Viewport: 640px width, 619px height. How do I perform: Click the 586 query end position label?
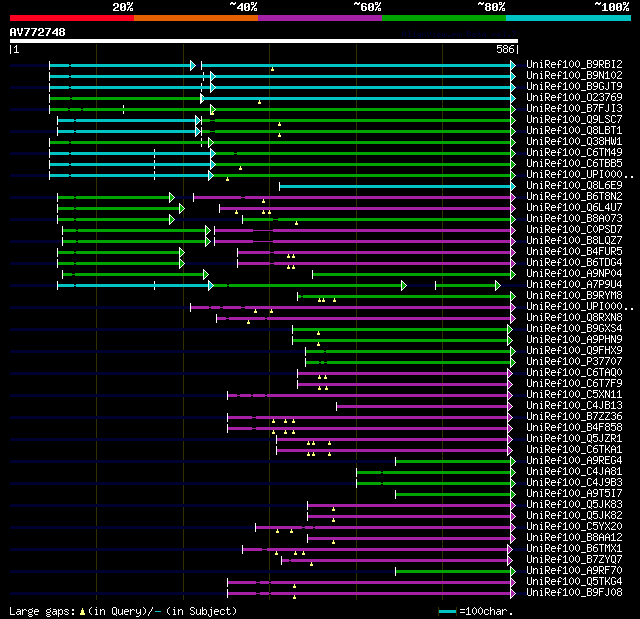point(505,49)
